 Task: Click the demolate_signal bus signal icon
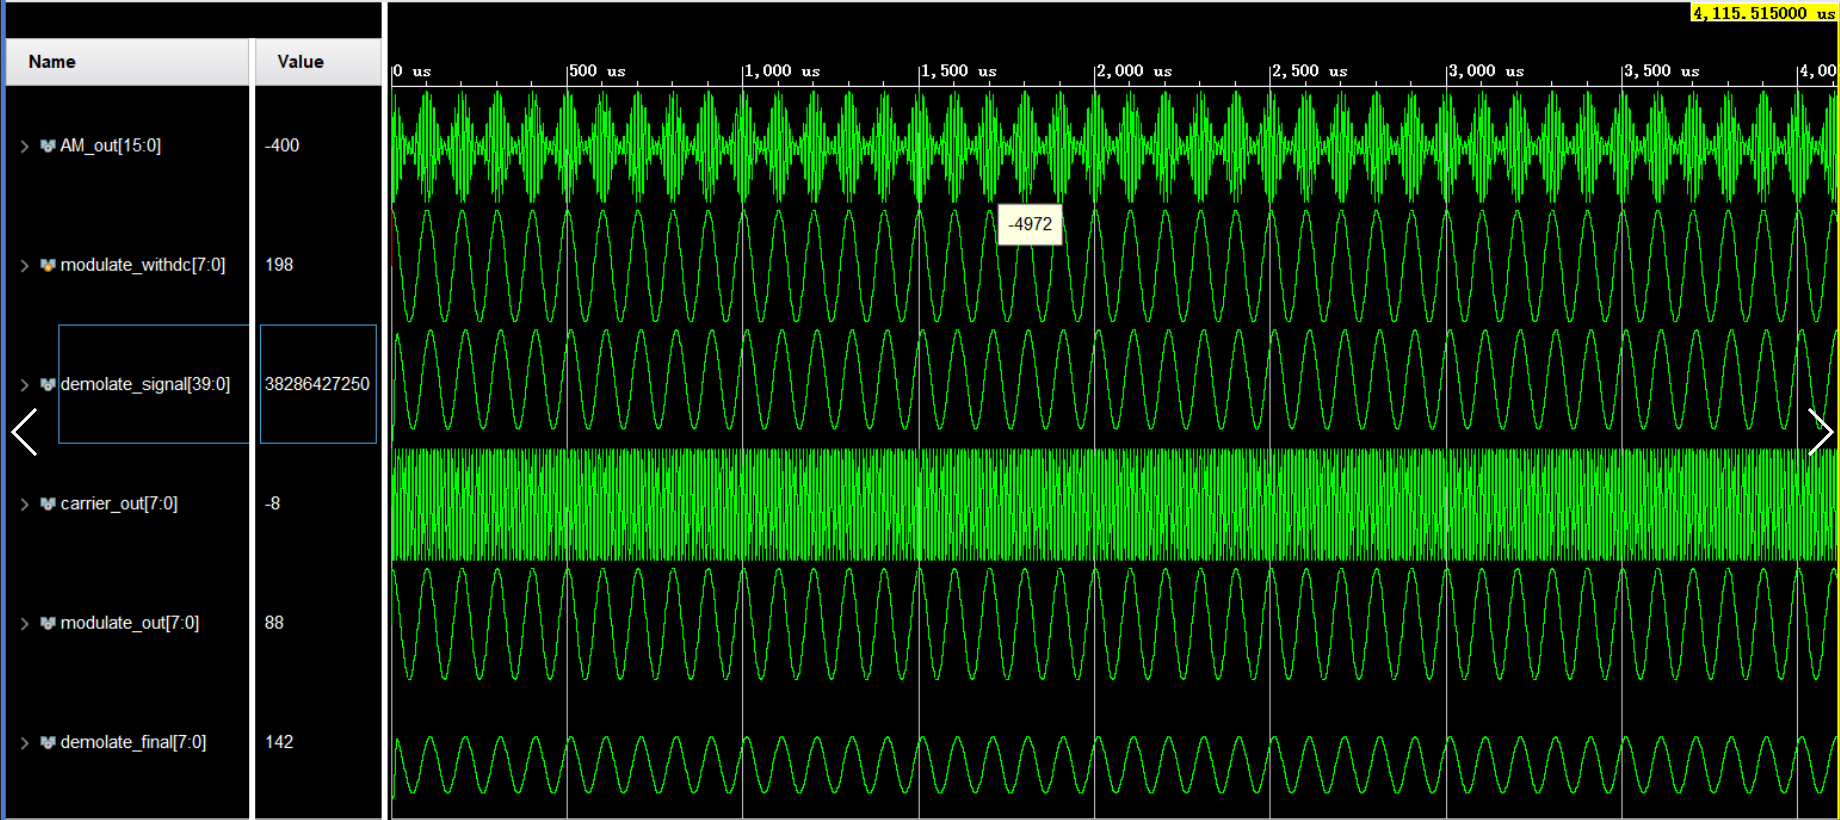pyautogui.click(x=47, y=384)
